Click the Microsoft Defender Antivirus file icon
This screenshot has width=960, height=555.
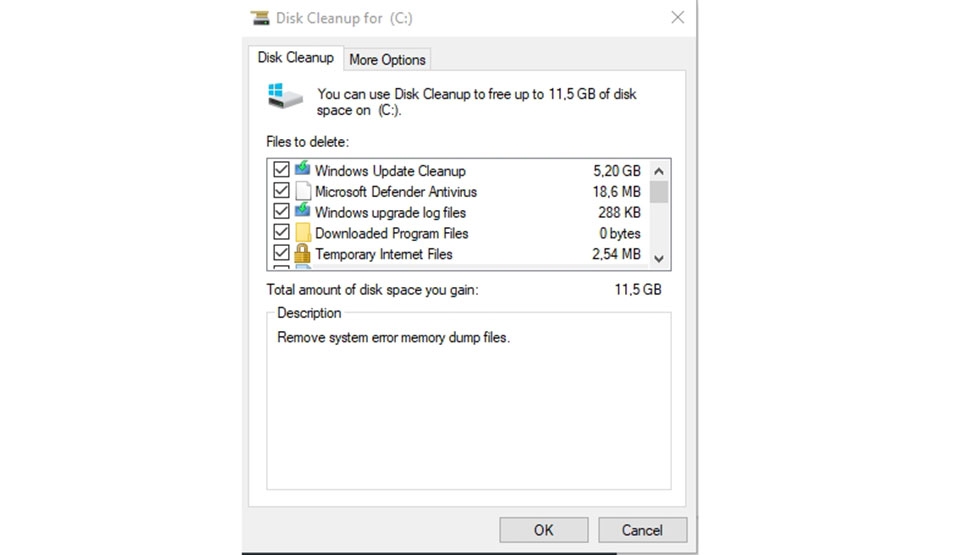click(302, 191)
